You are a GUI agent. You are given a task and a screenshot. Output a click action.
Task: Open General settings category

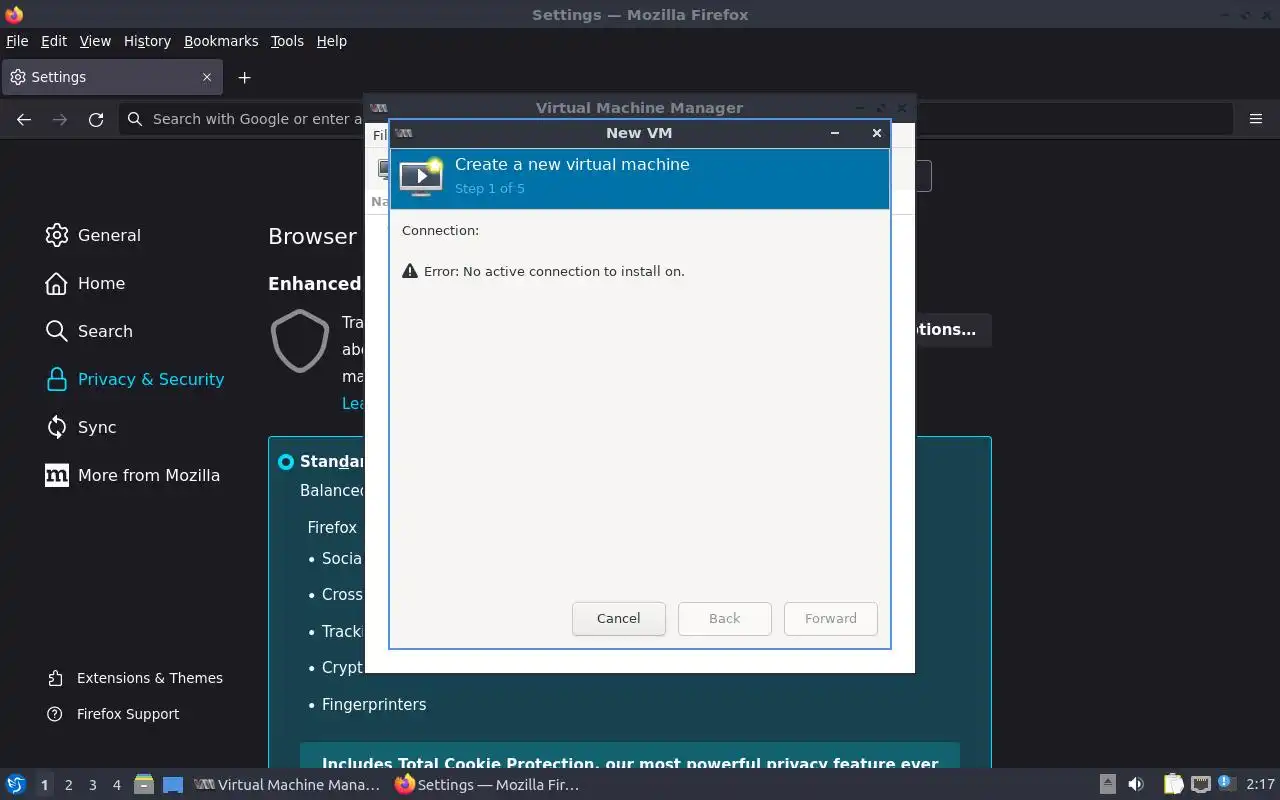click(93, 235)
